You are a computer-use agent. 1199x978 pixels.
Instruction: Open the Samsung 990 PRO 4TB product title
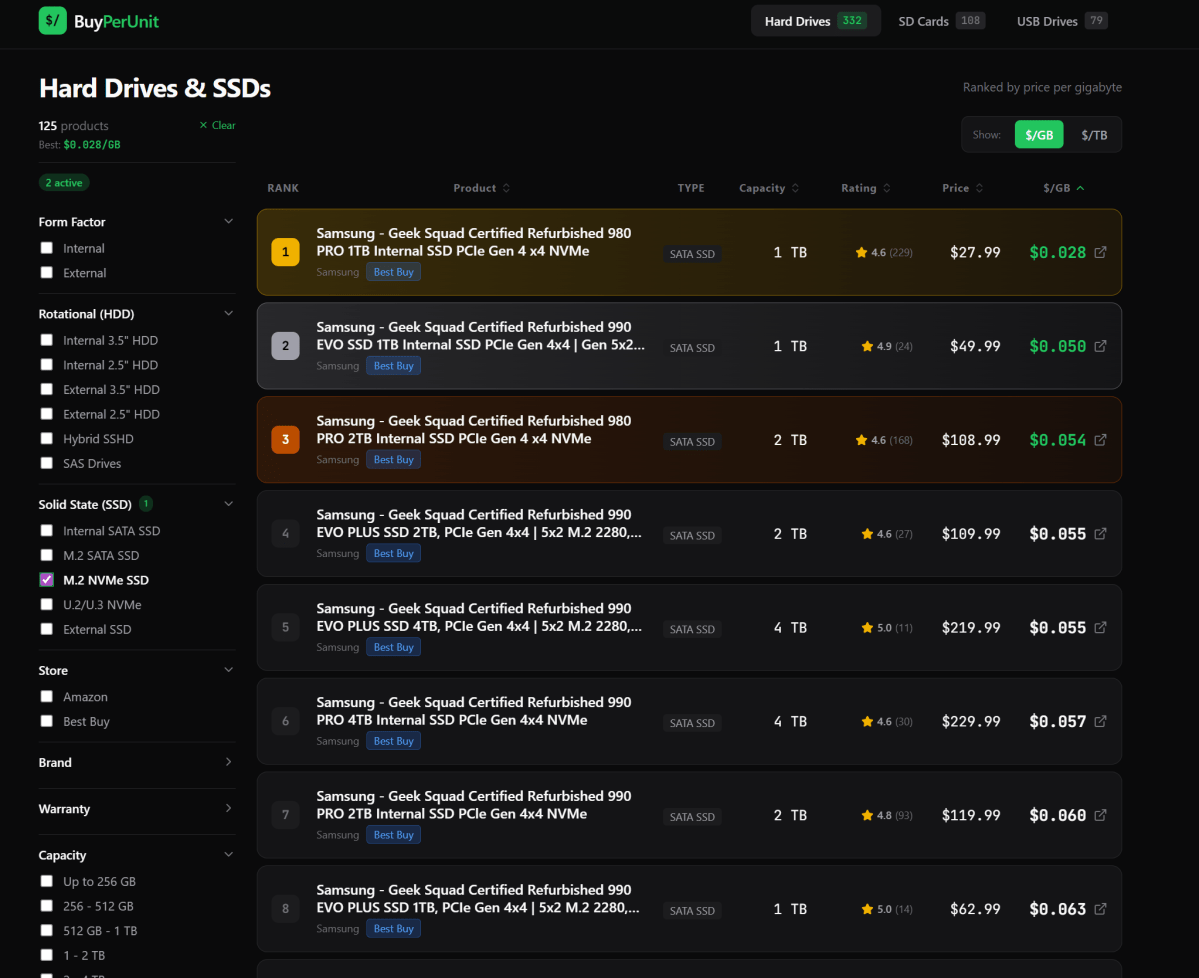[x=474, y=711]
